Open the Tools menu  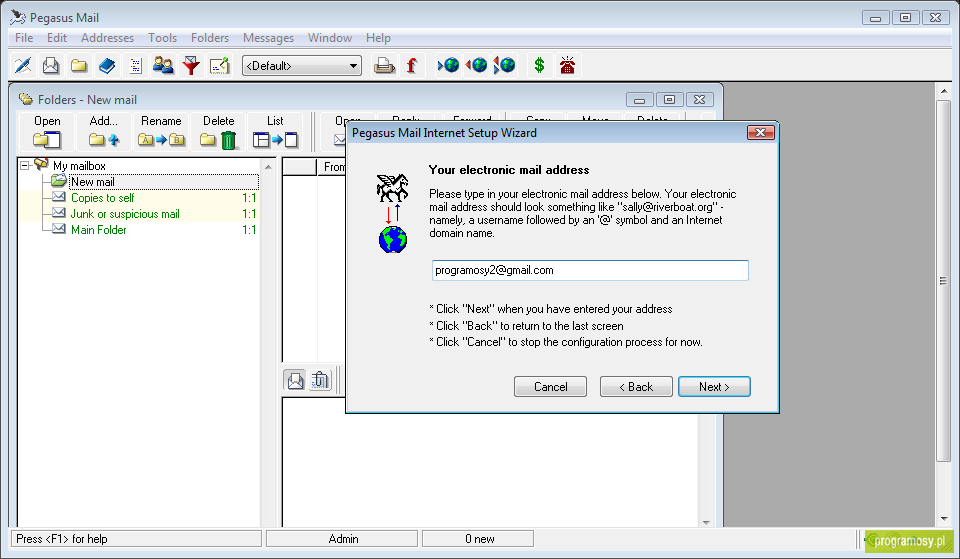tap(162, 38)
